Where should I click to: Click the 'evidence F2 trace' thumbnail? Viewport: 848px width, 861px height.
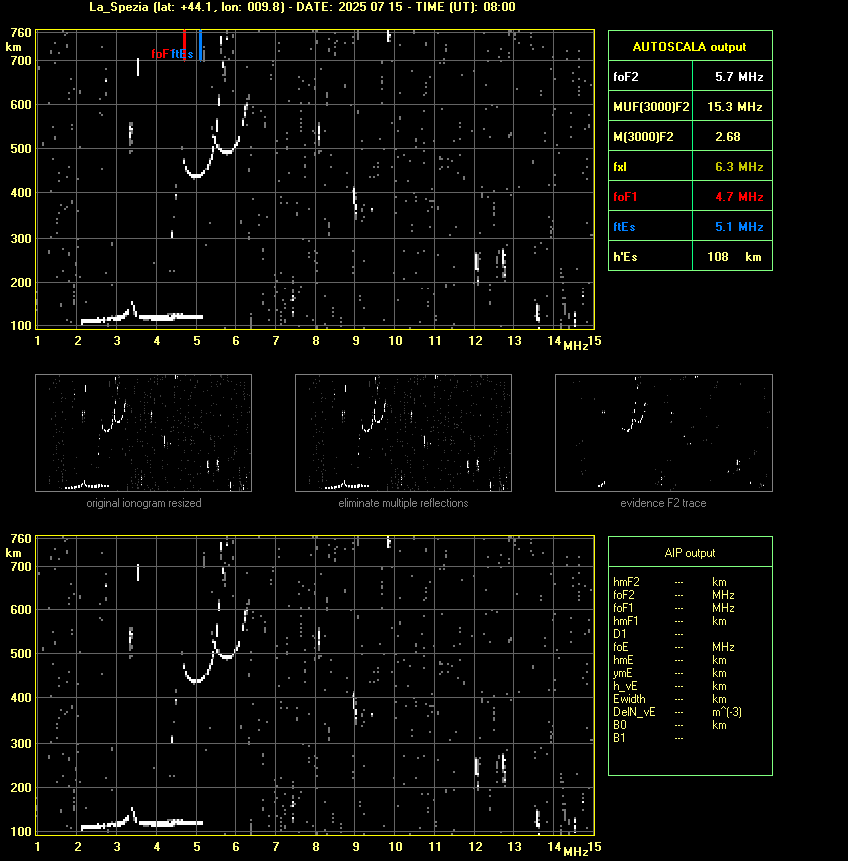pos(663,433)
